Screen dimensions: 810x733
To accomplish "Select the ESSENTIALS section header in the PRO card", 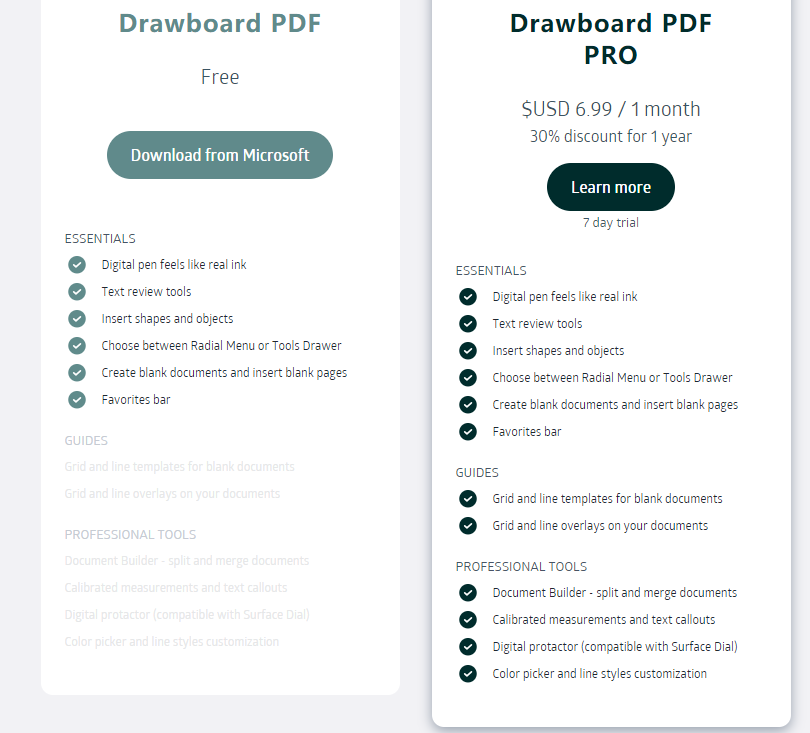I will (x=491, y=270).
